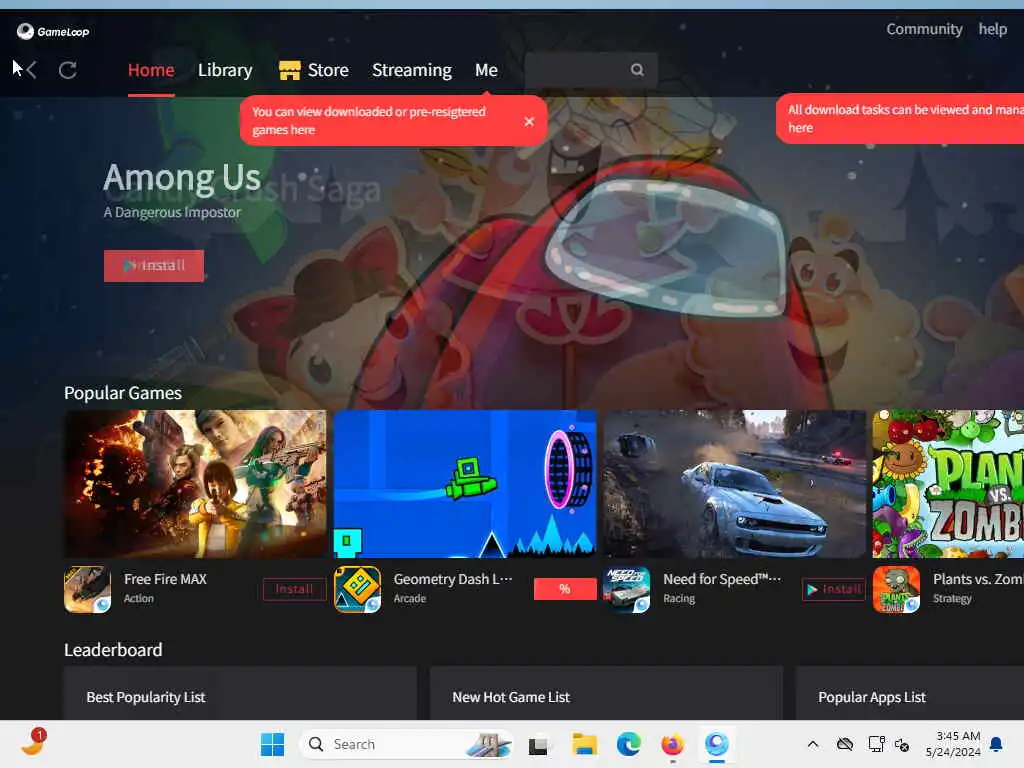Launch Microsoft Edge from the taskbar
The width and height of the screenshot is (1024, 768).
628,744
